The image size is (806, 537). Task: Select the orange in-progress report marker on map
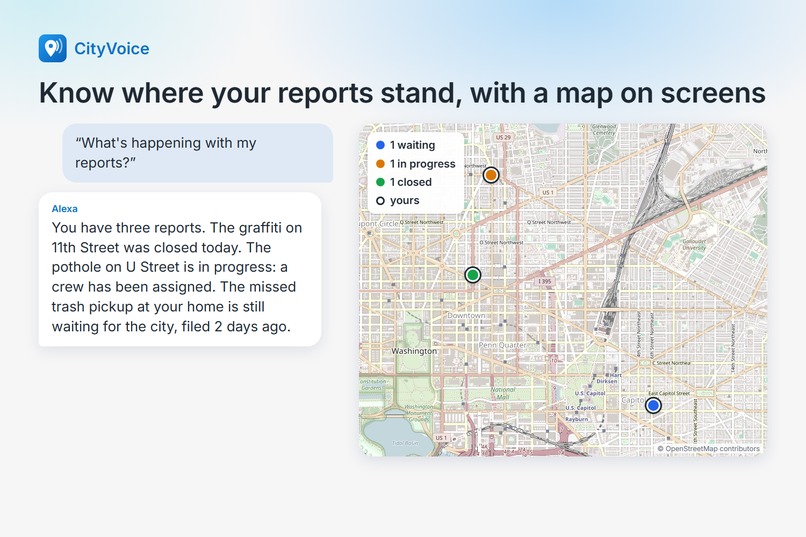491,175
